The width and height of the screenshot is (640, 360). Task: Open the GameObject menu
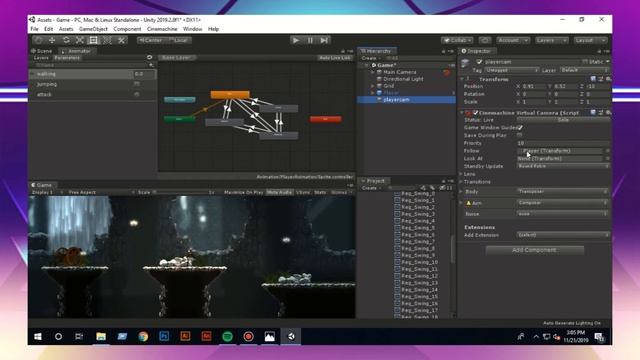(x=93, y=29)
